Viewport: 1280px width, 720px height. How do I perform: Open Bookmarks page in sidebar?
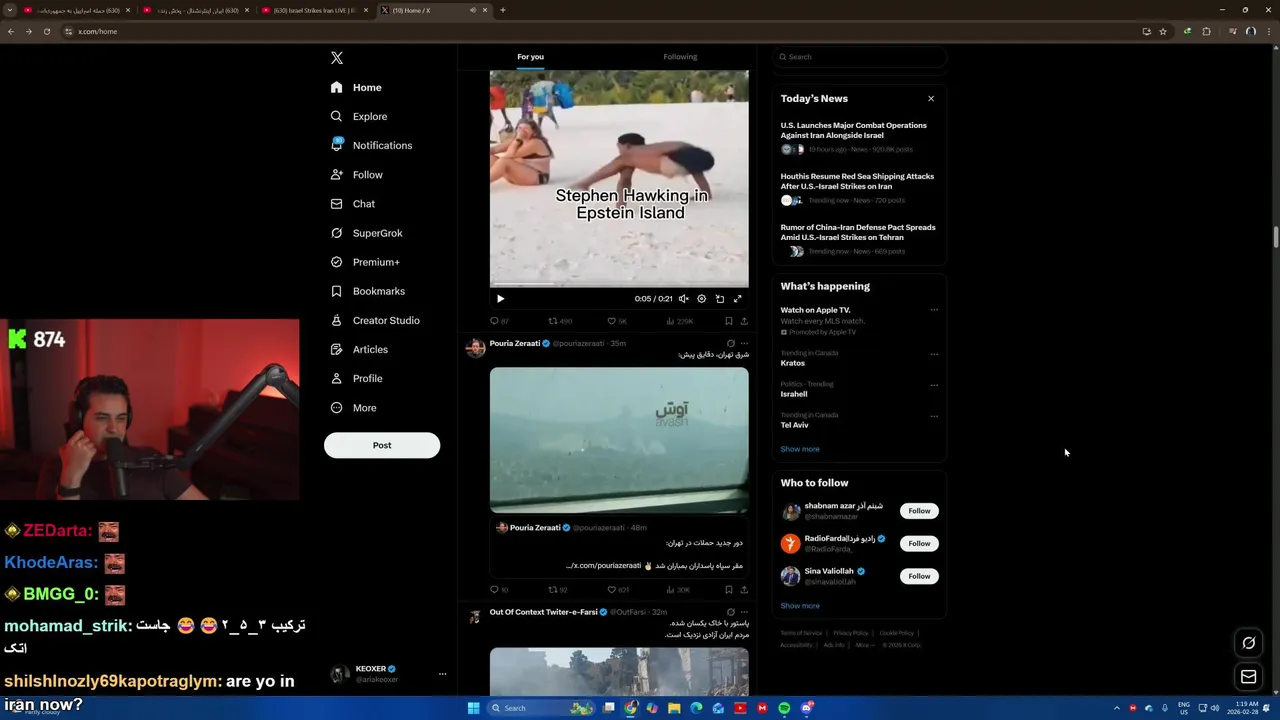pos(367,291)
